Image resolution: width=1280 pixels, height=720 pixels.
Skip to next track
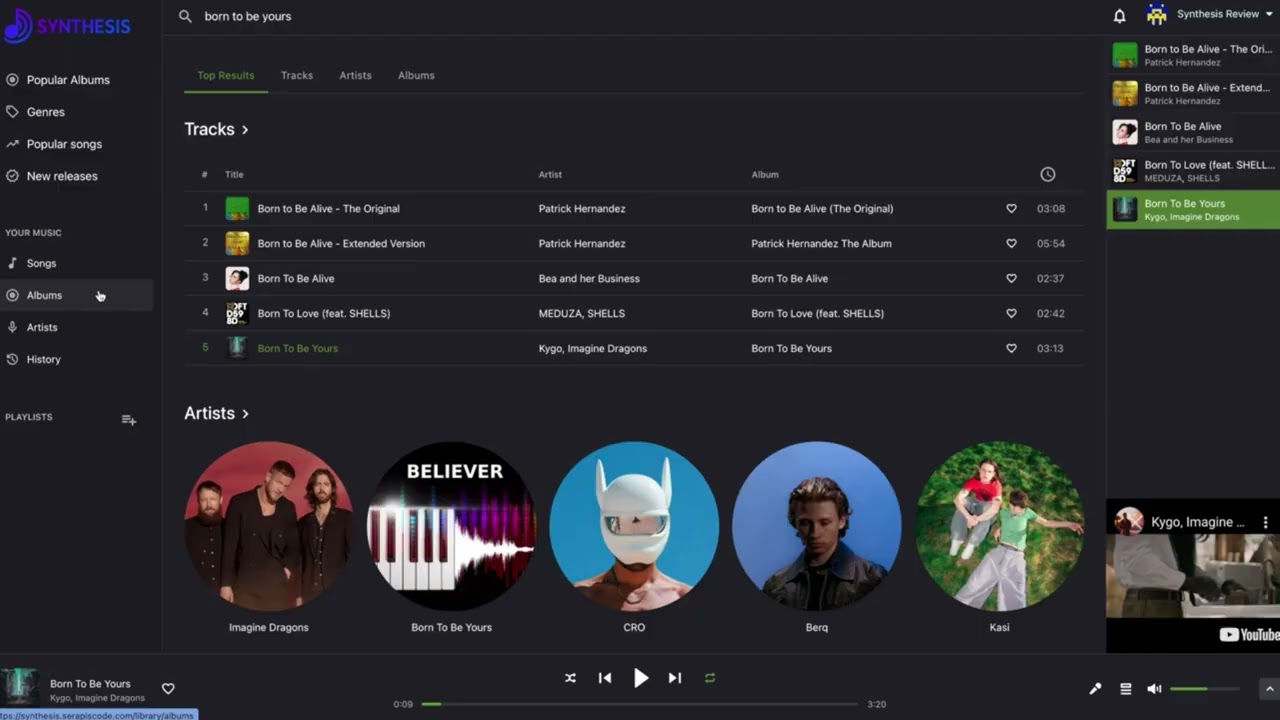pyautogui.click(x=675, y=678)
